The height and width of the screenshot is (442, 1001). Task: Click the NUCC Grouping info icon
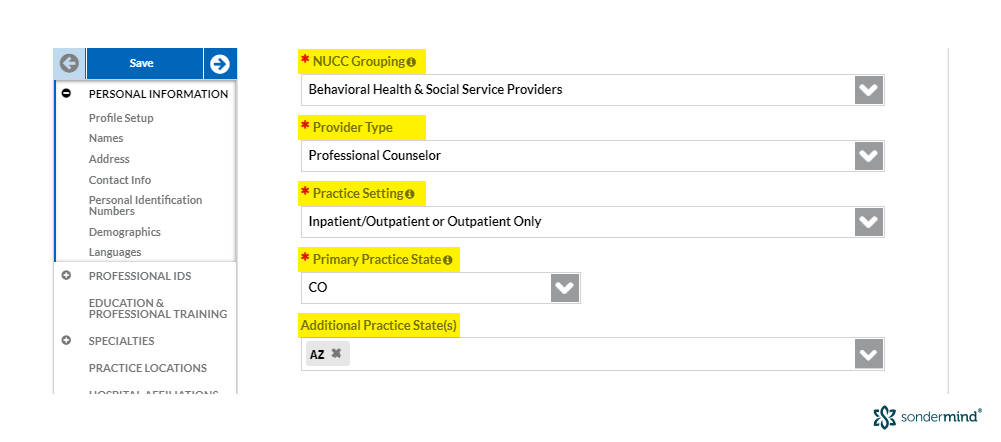pyautogui.click(x=411, y=62)
